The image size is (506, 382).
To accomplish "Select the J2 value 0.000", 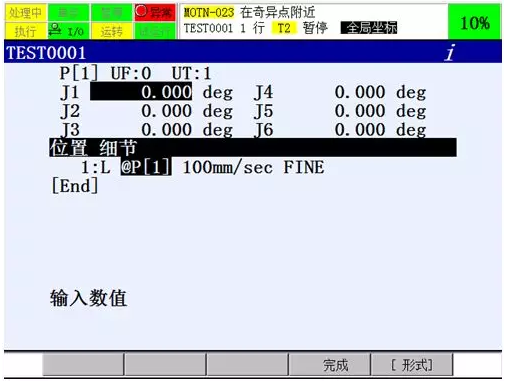I will pyautogui.click(x=167, y=111).
